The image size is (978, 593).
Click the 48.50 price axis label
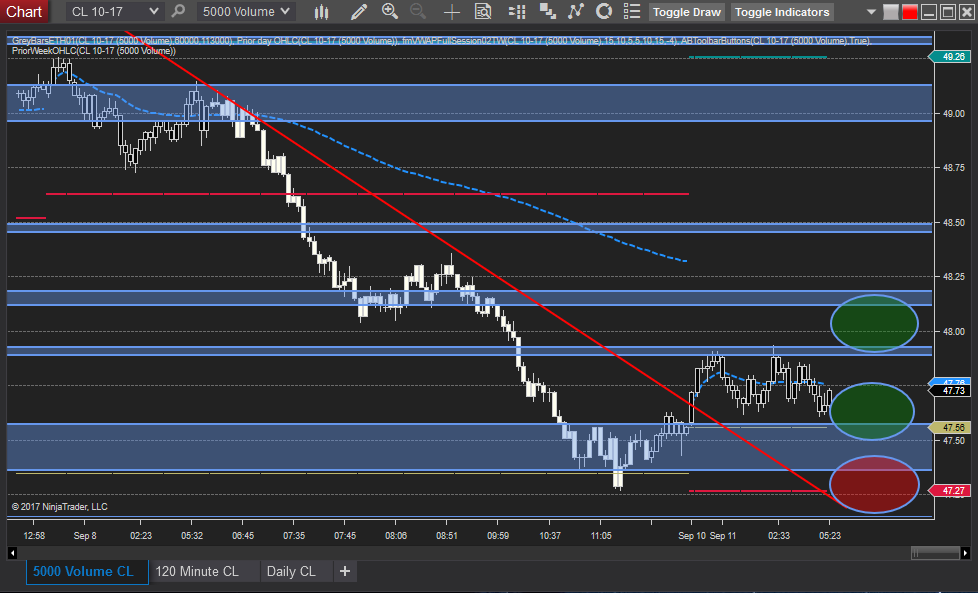954,223
